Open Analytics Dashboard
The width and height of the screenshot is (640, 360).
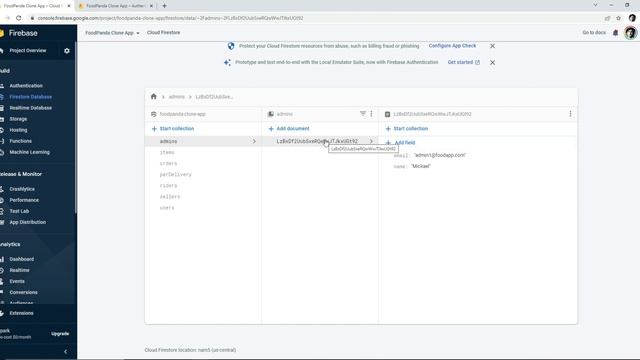pos(22,259)
